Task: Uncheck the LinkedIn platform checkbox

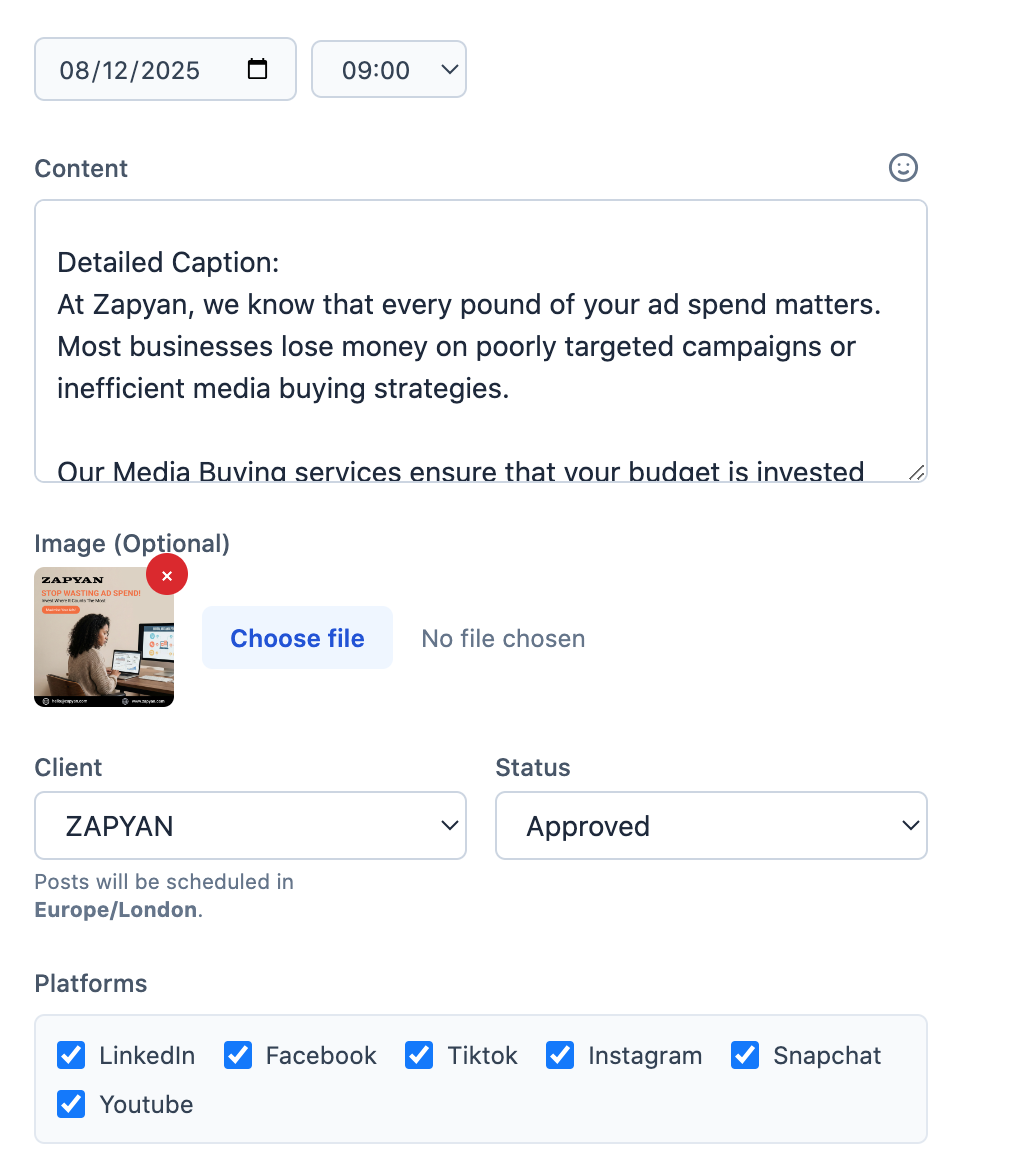Action: (x=71, y=1055)
